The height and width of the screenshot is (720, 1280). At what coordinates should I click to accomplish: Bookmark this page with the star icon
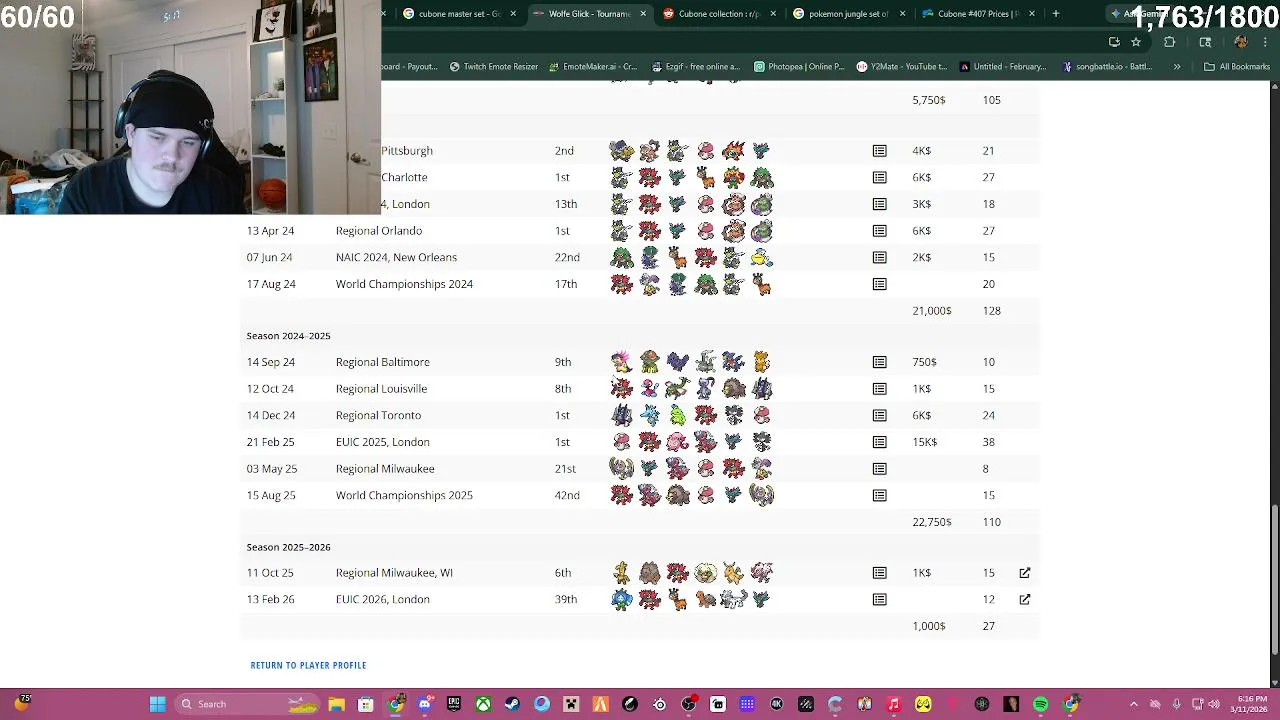1136,42
